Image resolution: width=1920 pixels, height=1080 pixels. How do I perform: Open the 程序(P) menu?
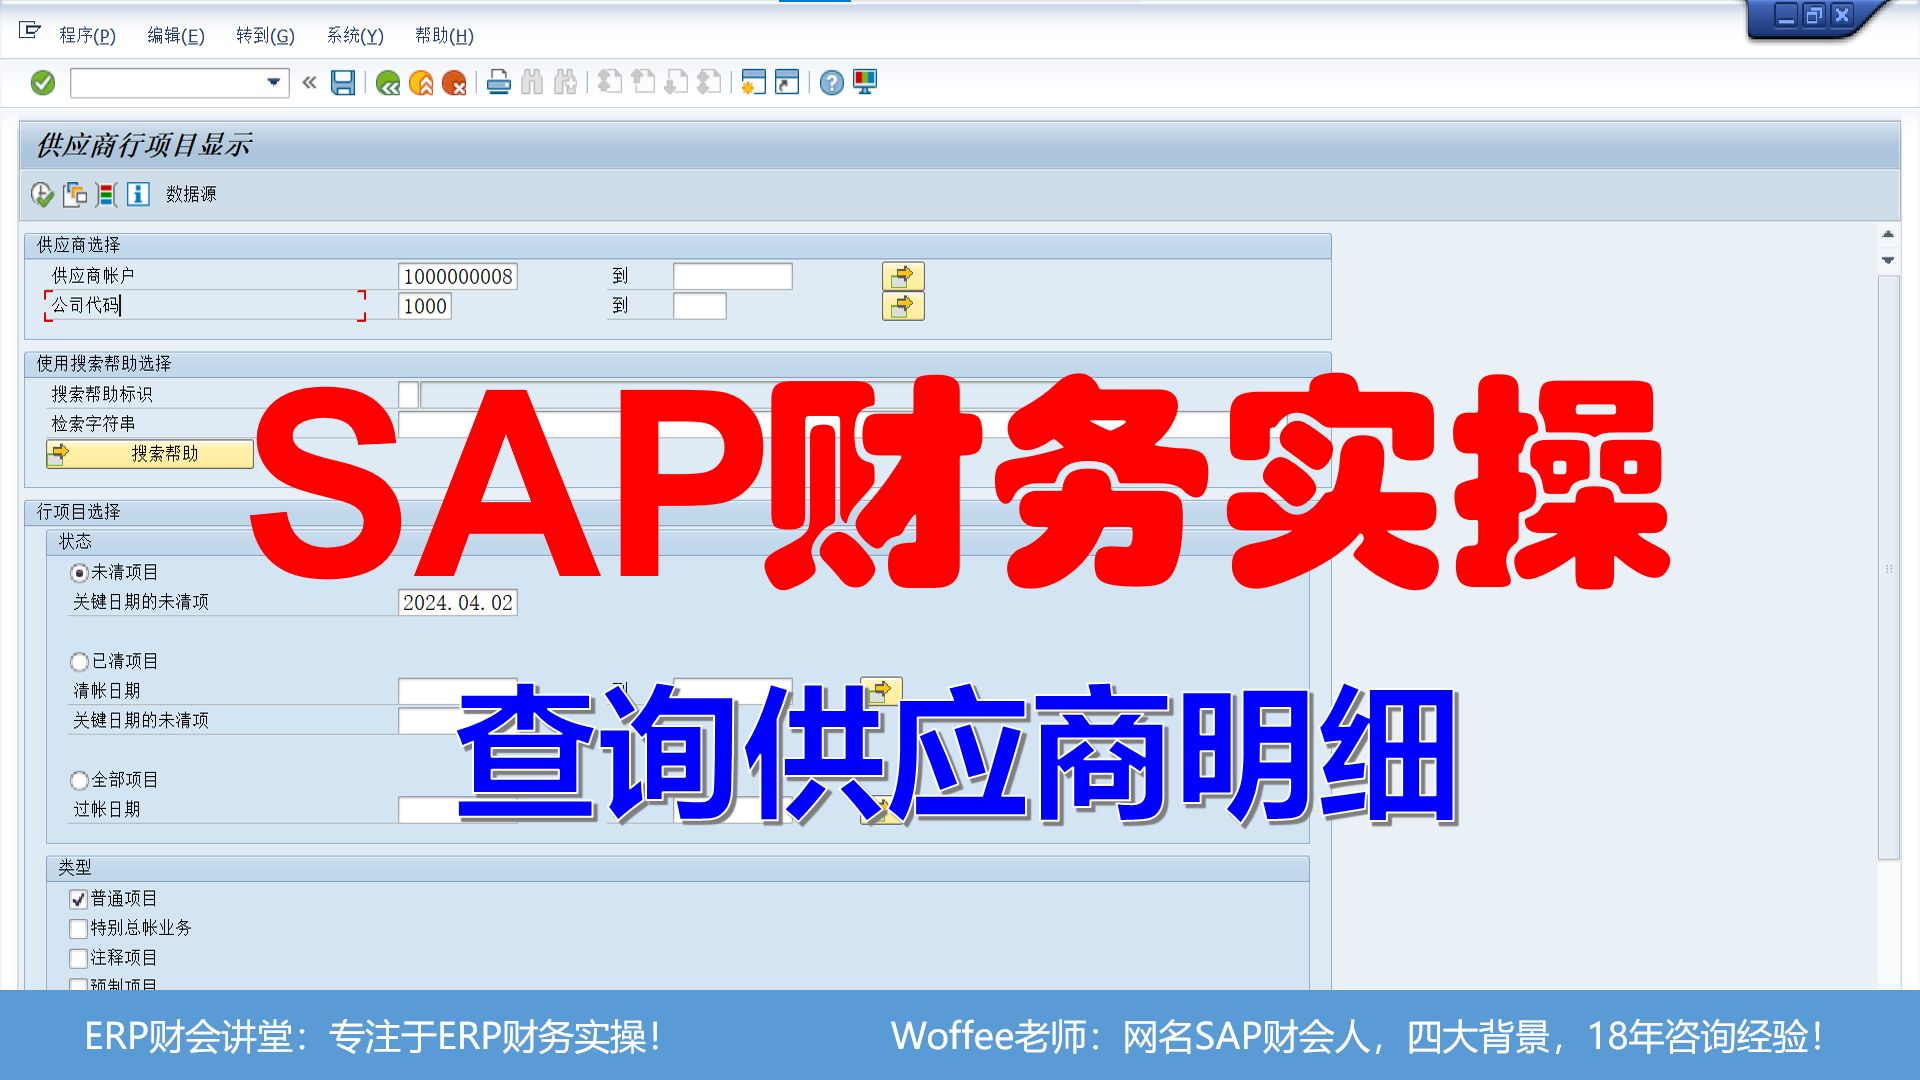(x=87, y=36)
